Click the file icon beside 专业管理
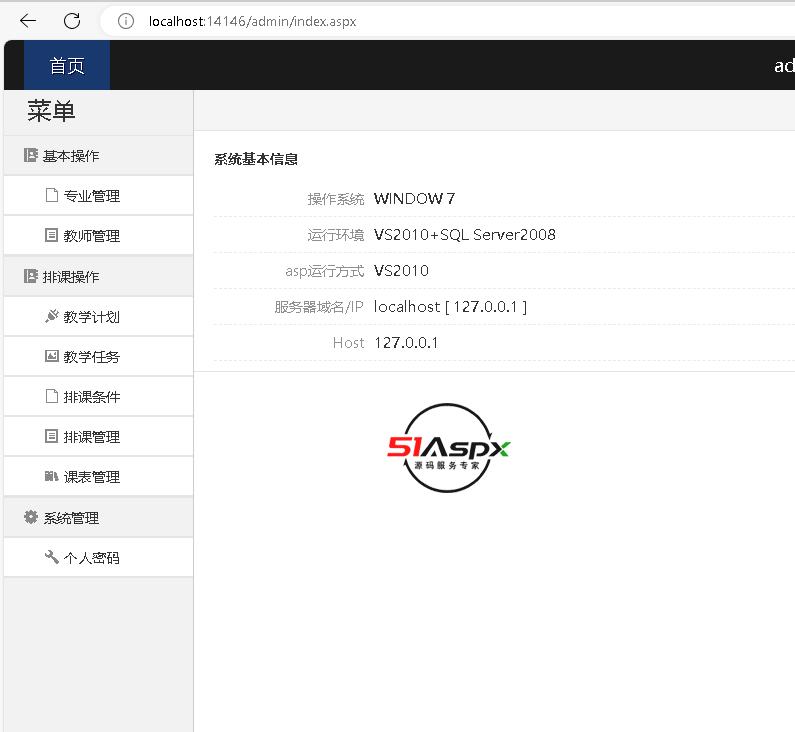The image size is (795, 732). coord(52,195)
